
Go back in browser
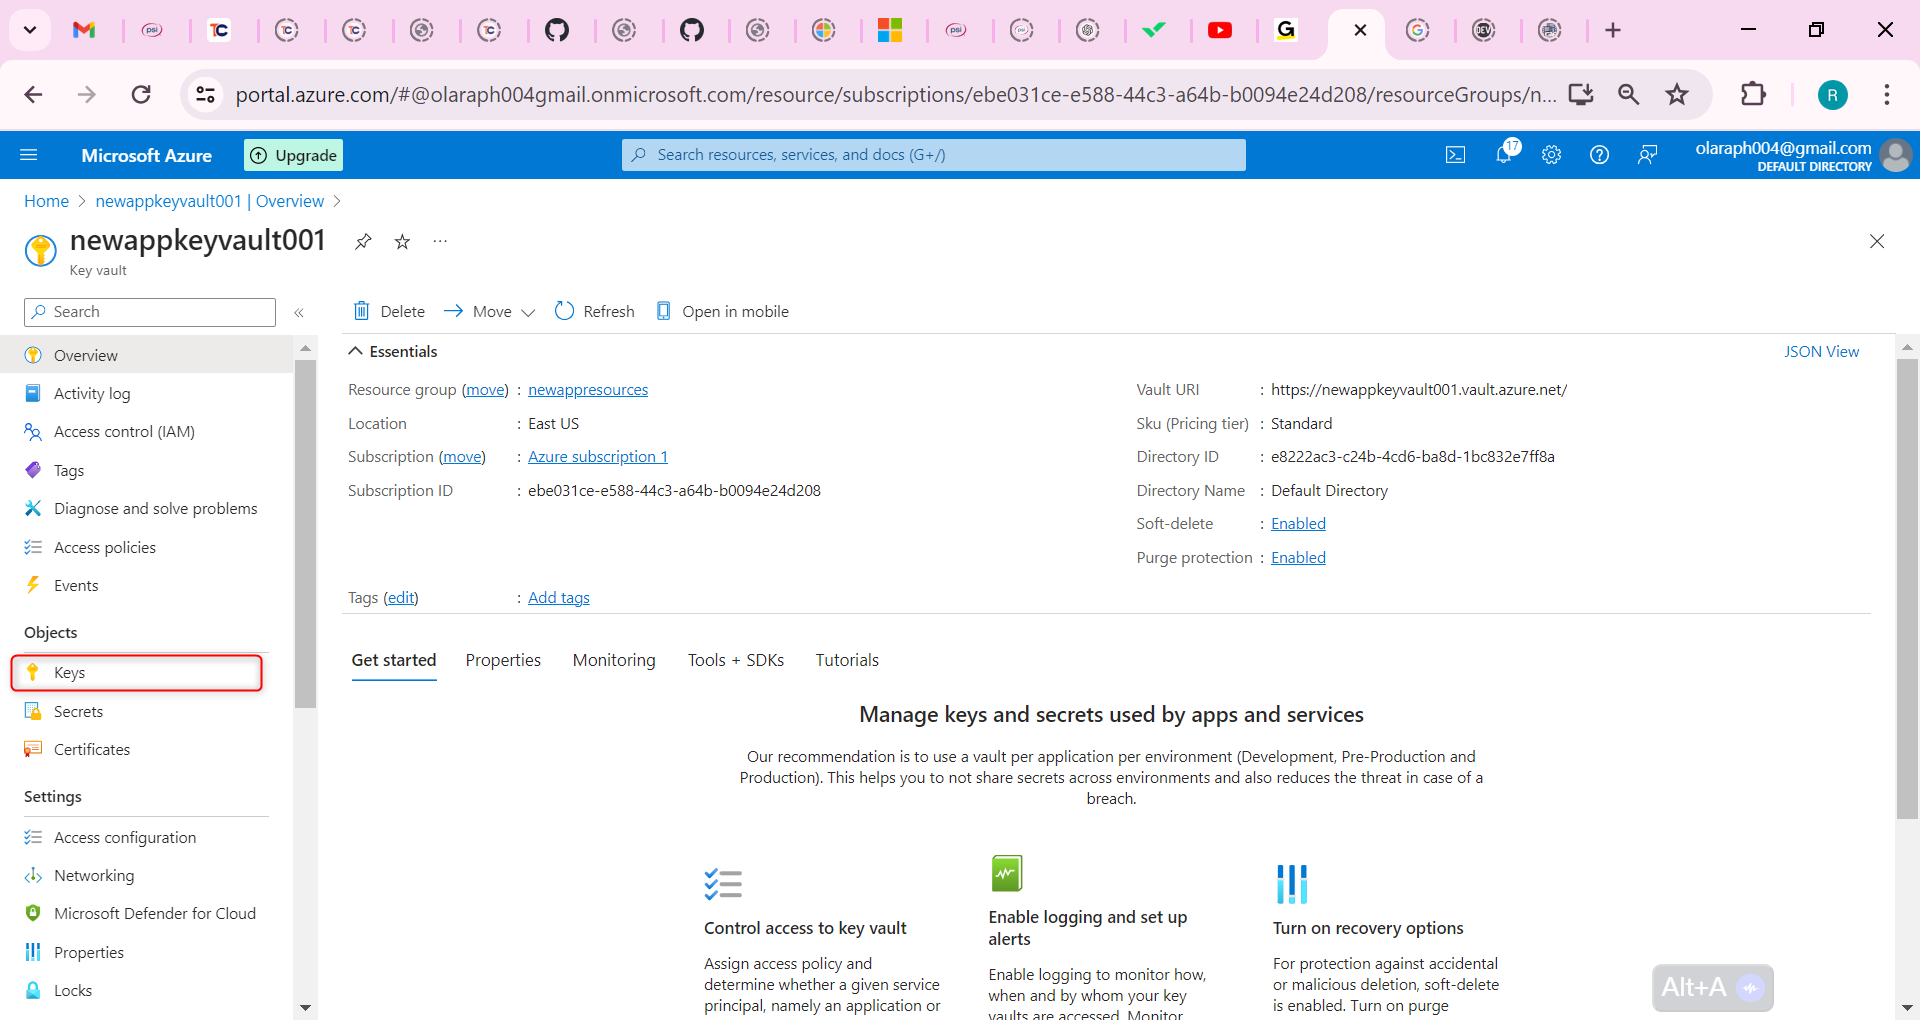(33, 94)
